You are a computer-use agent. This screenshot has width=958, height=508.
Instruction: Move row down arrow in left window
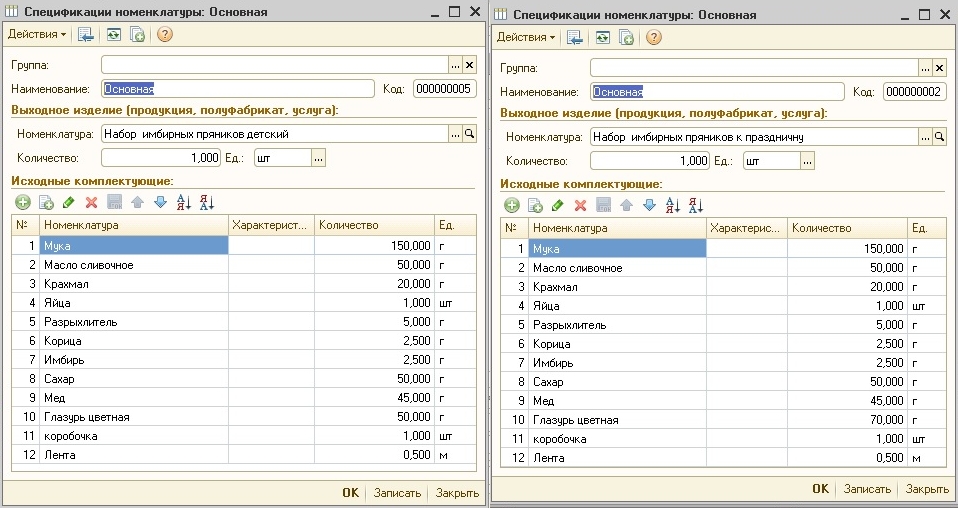[160, 202]
